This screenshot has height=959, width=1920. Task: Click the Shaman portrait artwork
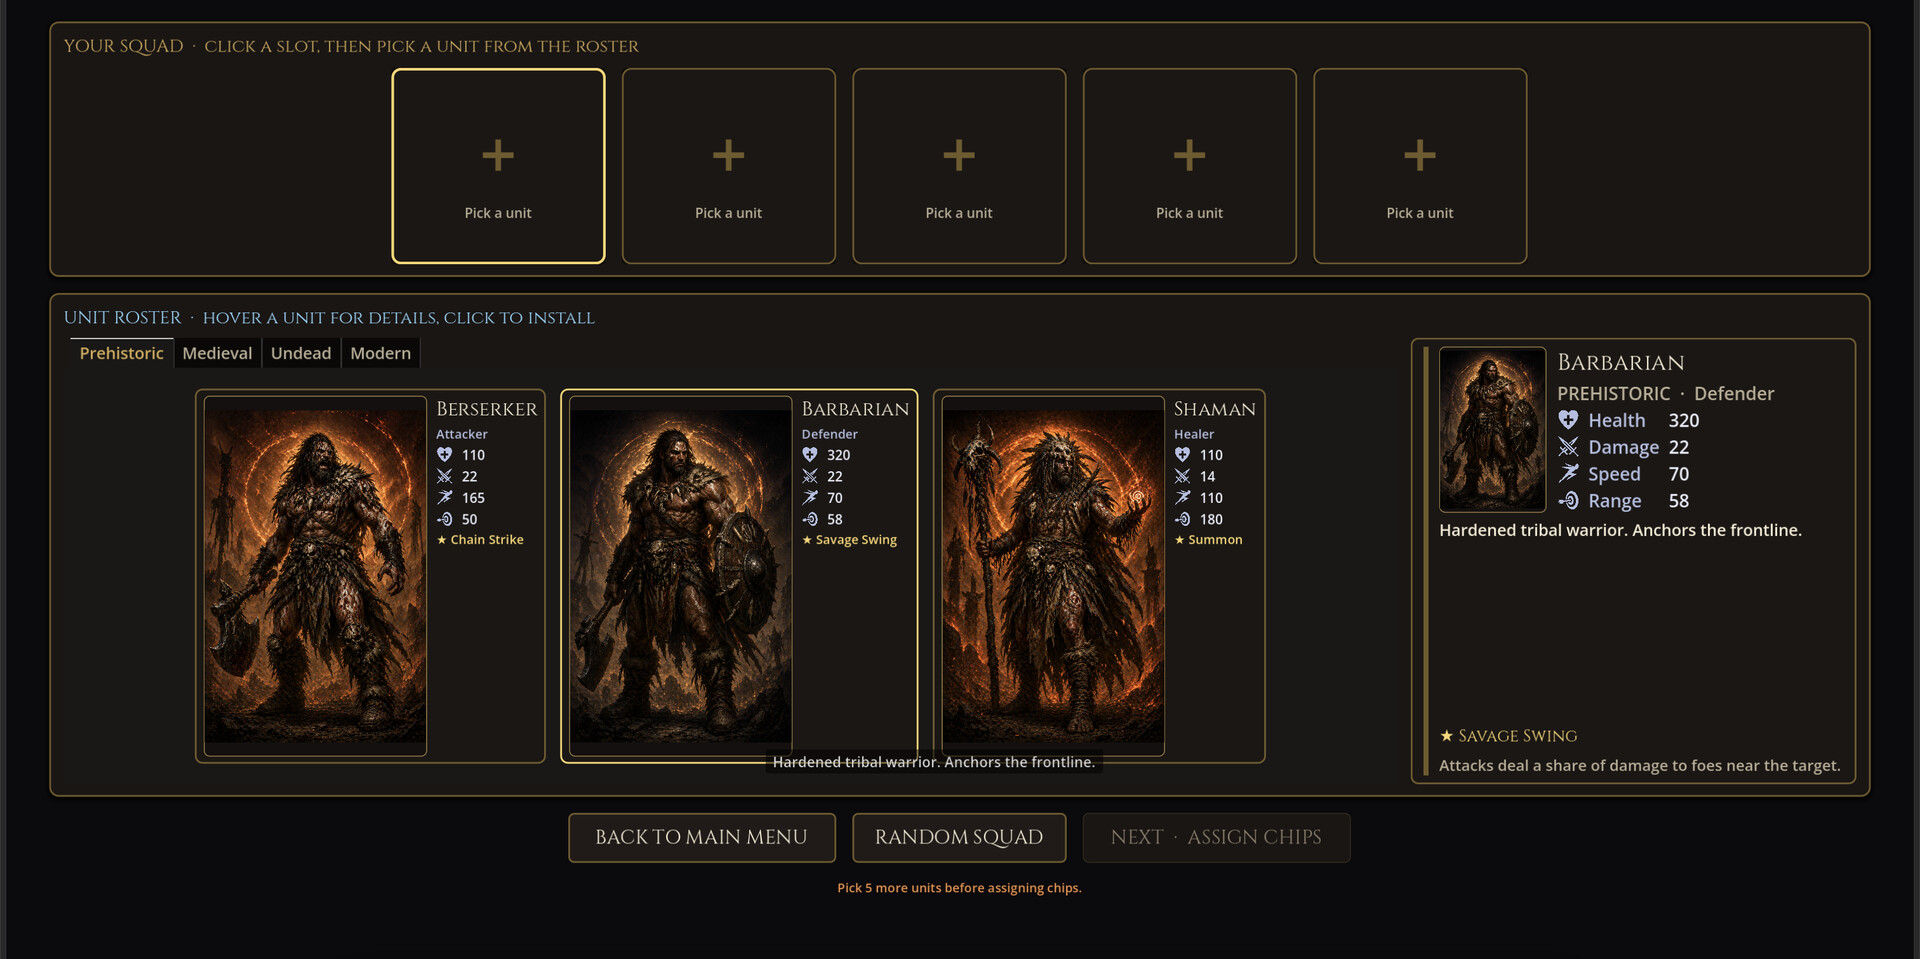1053,576
